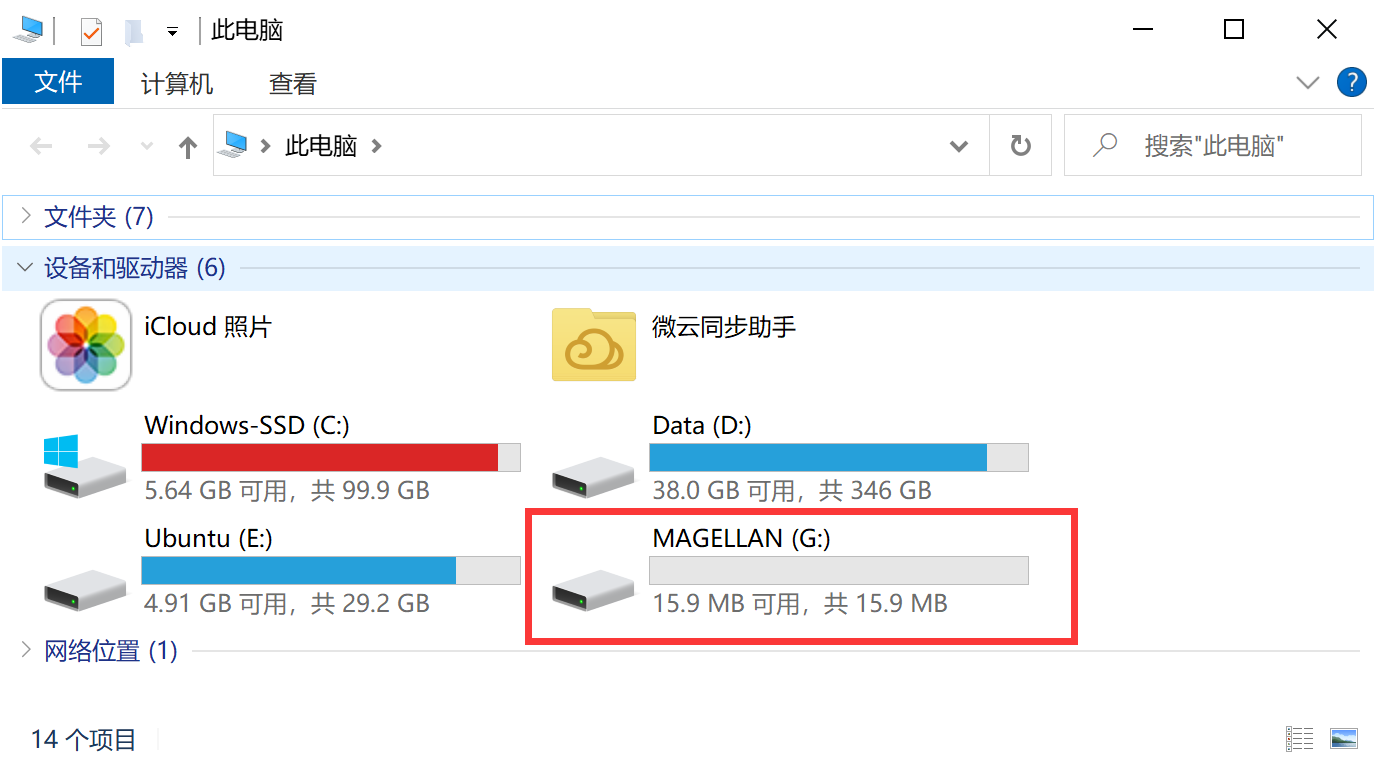Viewport: 1376px width, 764px height.
Task: Open the Windows-SSD (C:) drive
Action: tap(246, 425)
